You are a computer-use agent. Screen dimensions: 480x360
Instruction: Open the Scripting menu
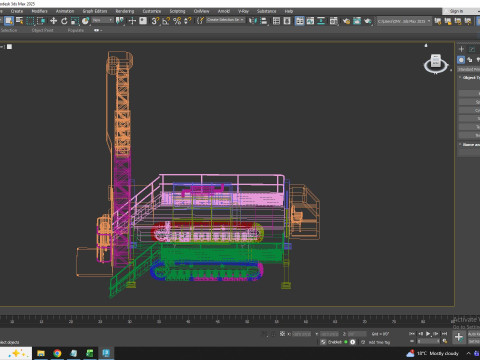[x=177, y=11]
